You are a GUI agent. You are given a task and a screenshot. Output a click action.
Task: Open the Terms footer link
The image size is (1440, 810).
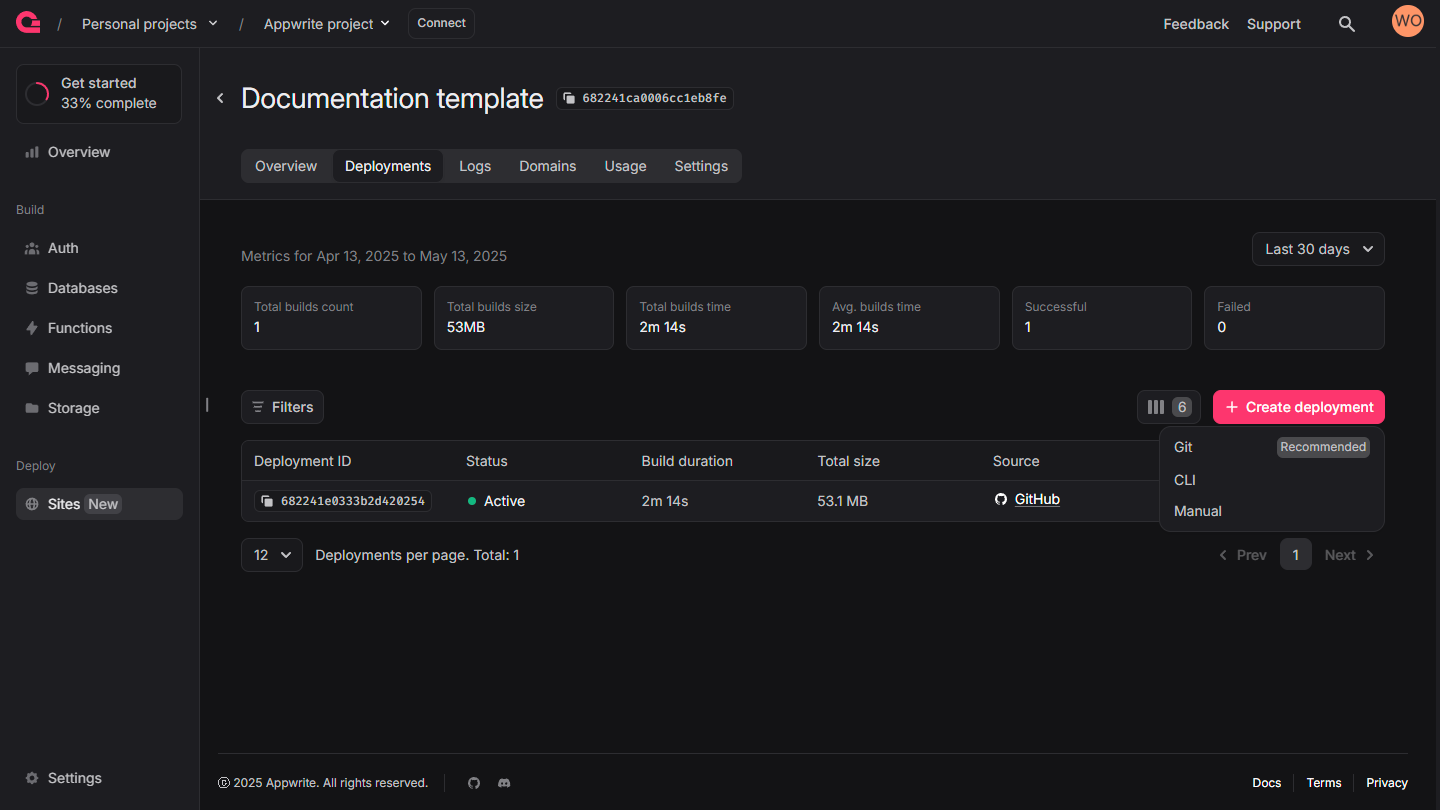[x=1324, y=783]
